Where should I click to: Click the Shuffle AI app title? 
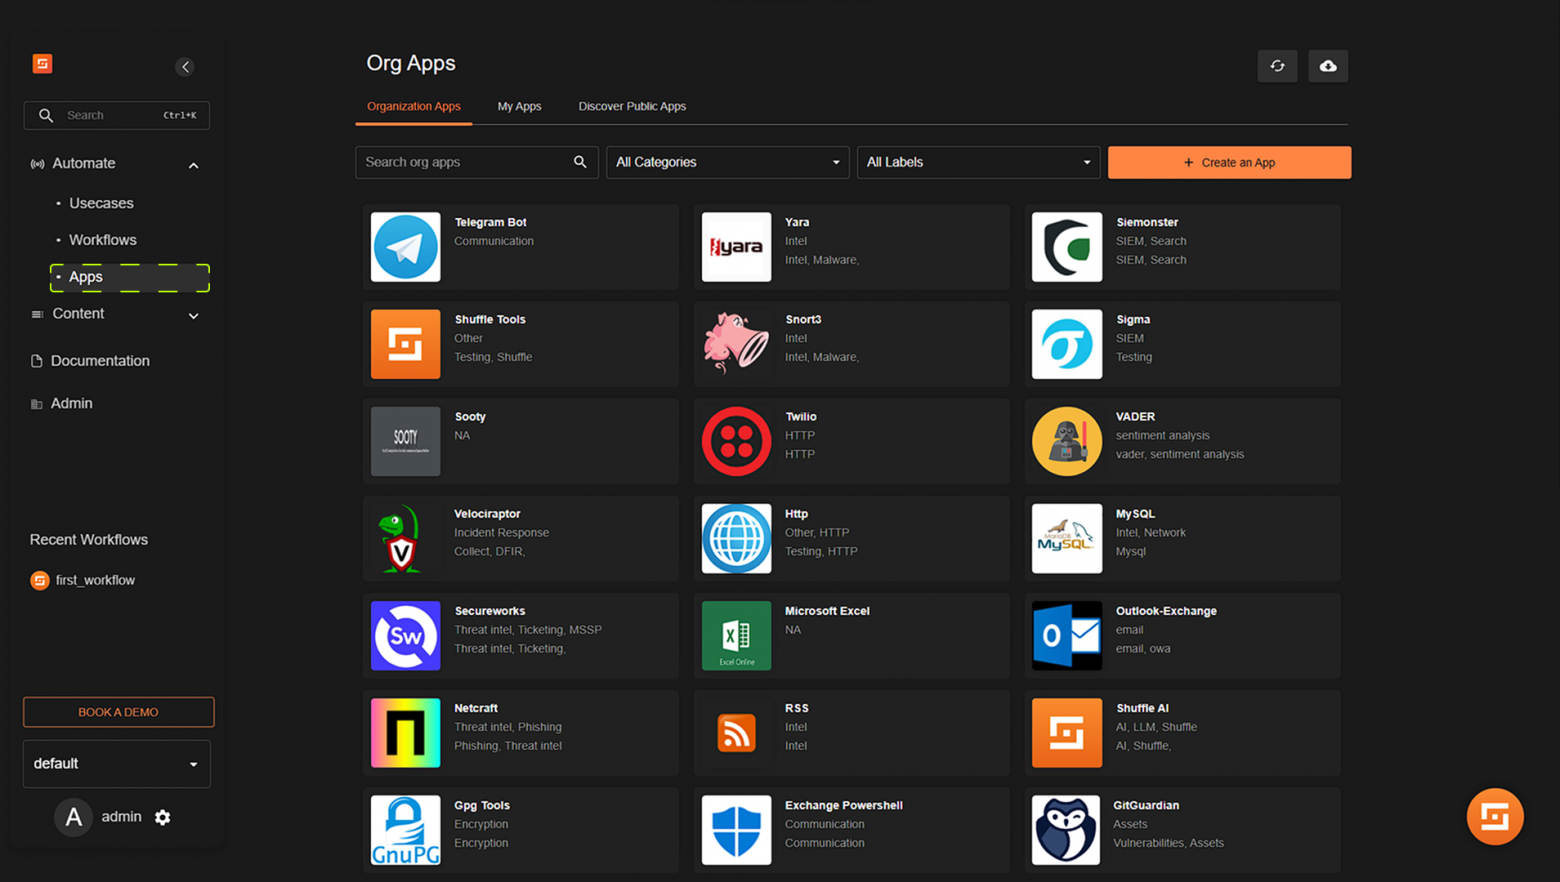point(1143,708)
